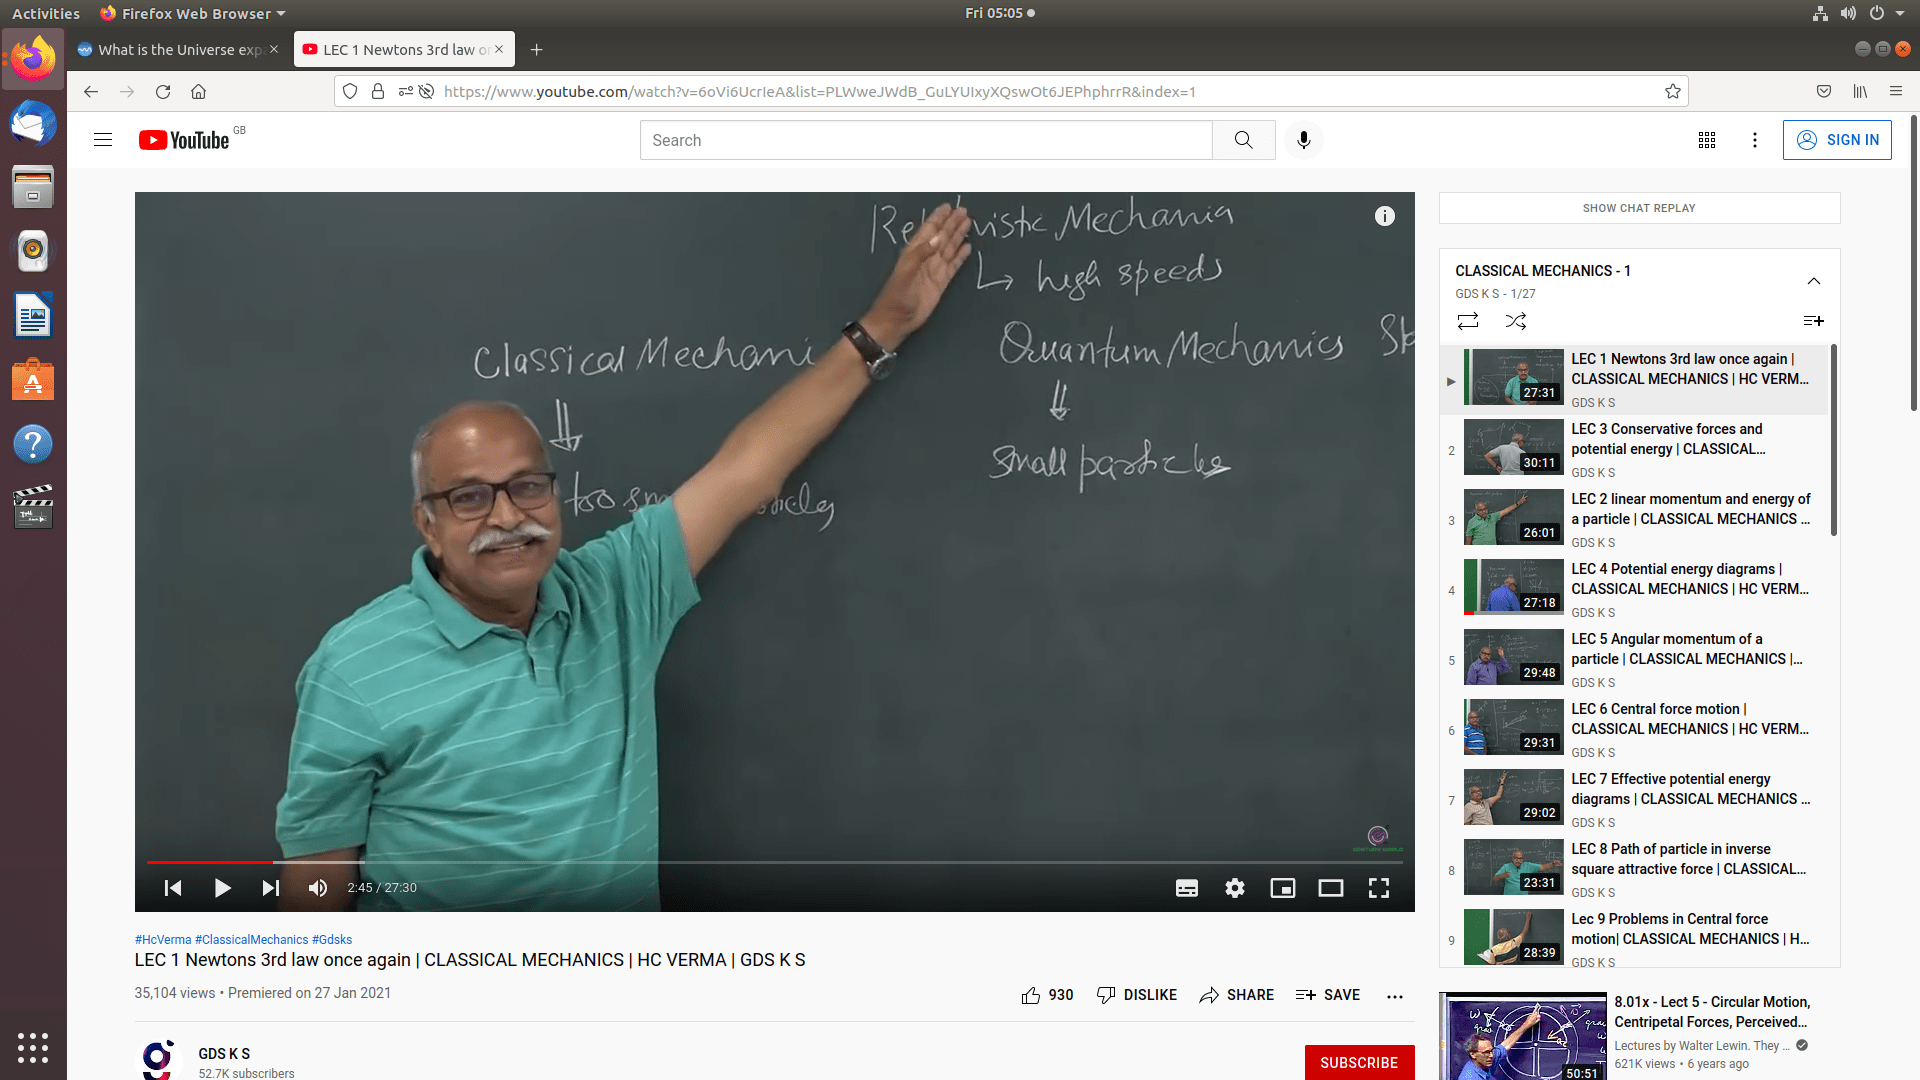Open Walter Lewin 8.01x Lect 5 thumbnail
The height and width of the screenshot is (1080, 1920).
pos(1522,1037)
